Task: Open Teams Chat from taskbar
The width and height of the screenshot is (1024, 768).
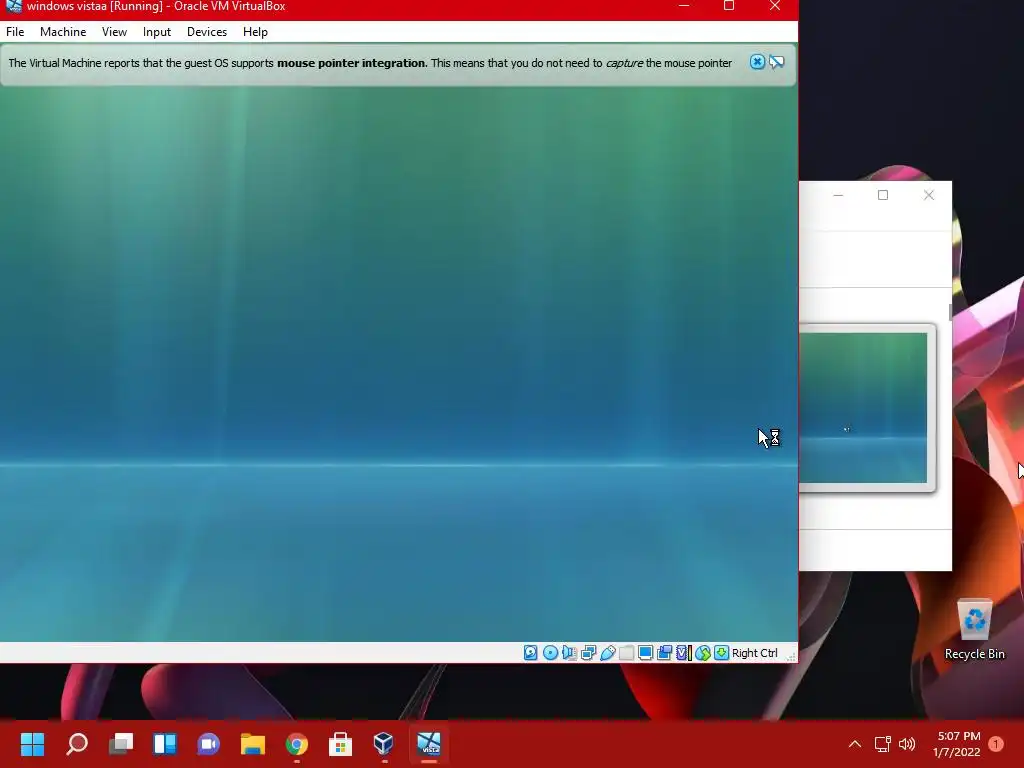Action: point(208,744)
